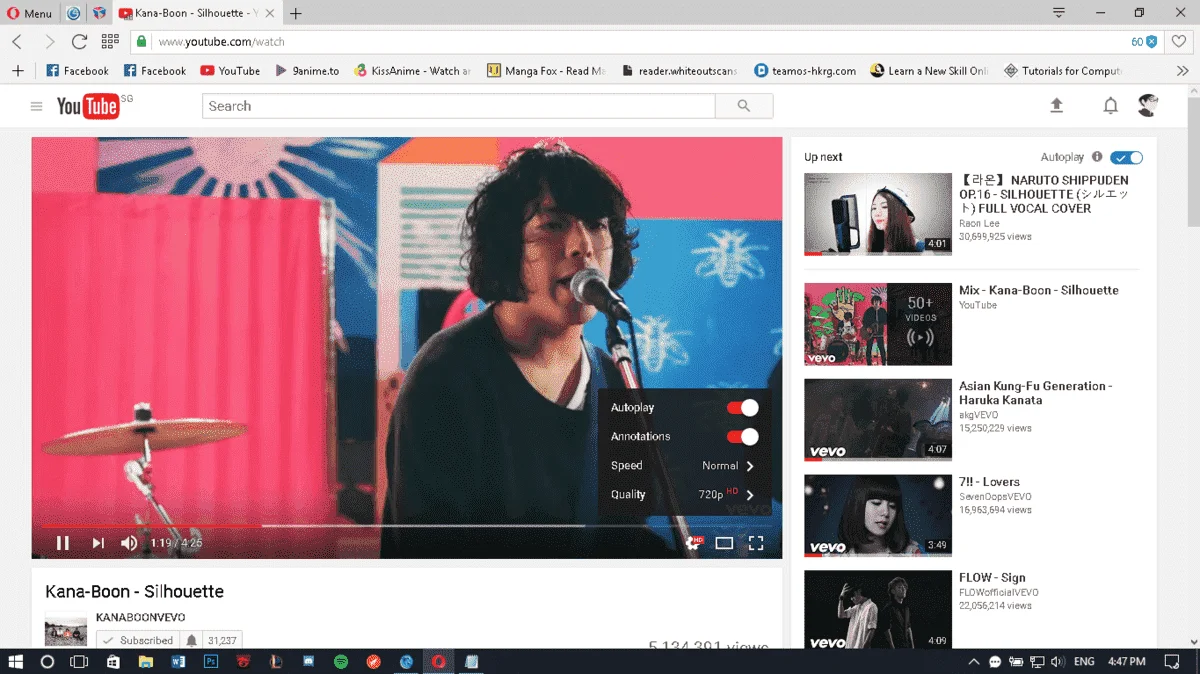The width and height of the screenshot is (1200, 674).
Task: Open the KissAnime bookmark
Action: [413, 71]
